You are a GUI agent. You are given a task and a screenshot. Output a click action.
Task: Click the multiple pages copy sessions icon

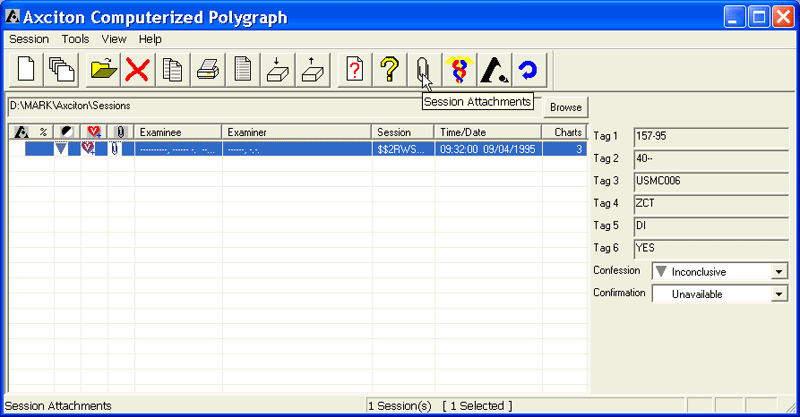point(61,69)
